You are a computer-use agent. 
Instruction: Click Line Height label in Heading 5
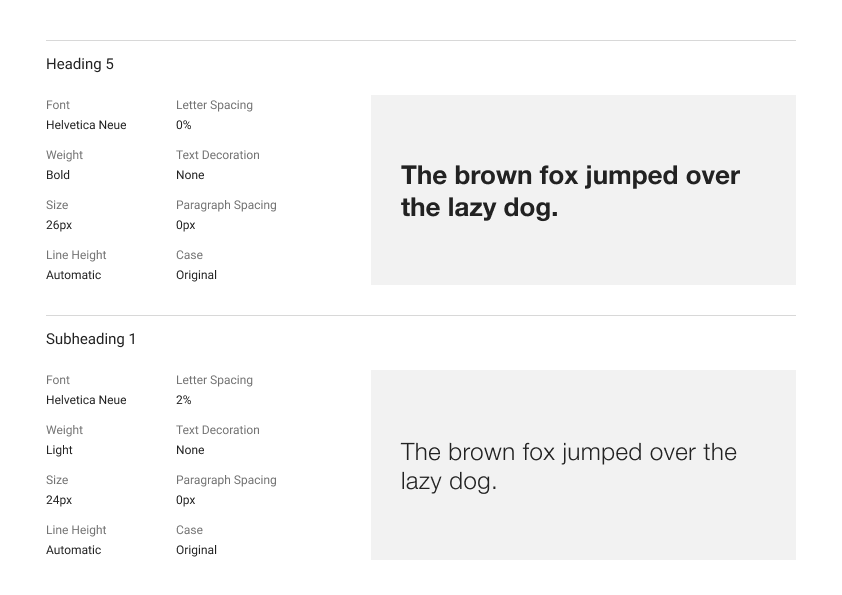click(x=76, y=255)
